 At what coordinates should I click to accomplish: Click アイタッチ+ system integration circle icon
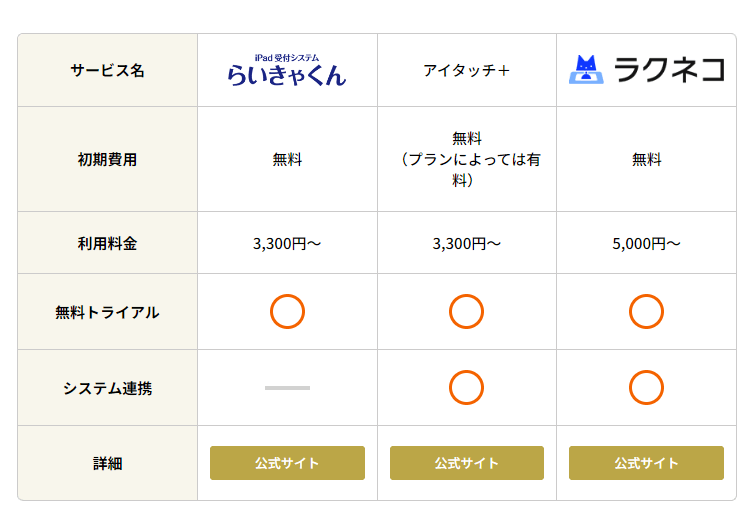pyautogui.click(x=466, y=387)
